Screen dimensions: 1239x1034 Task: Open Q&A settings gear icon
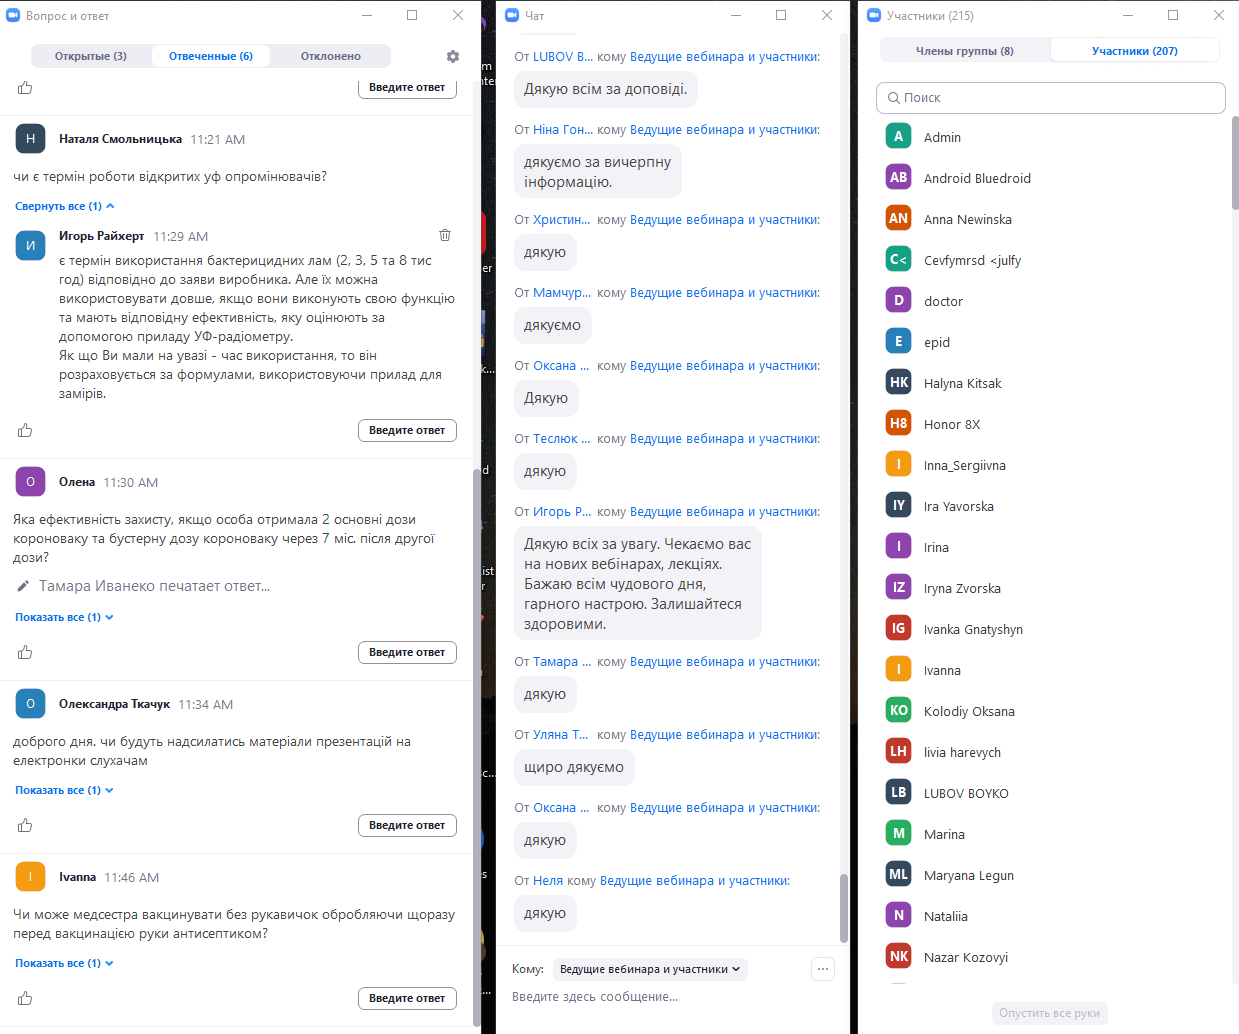coord(453,57)
